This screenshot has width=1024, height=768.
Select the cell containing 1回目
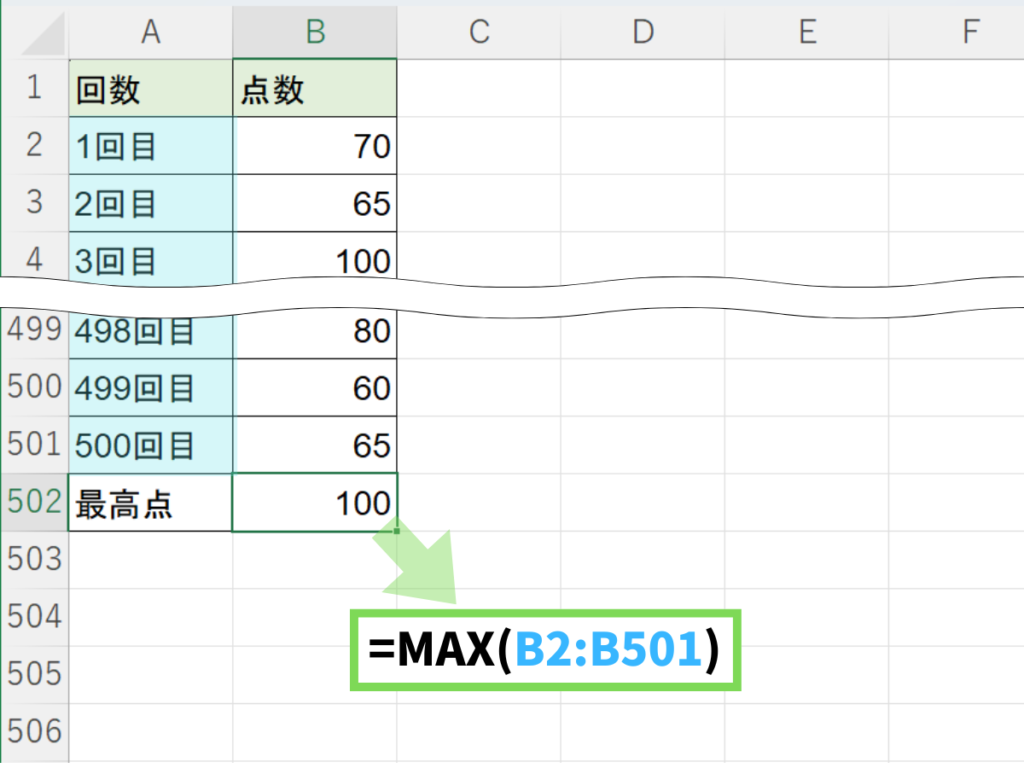150,147
